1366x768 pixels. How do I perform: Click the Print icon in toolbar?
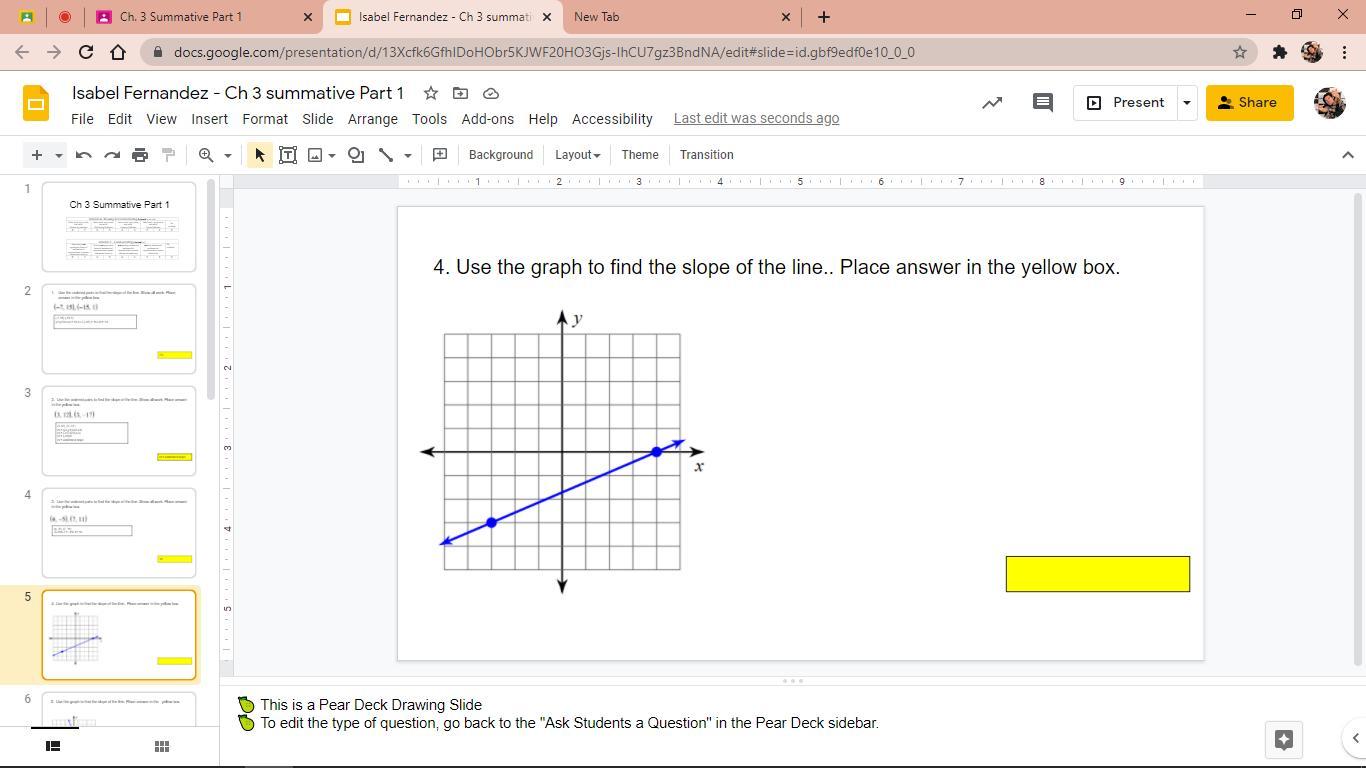[140, 155]
